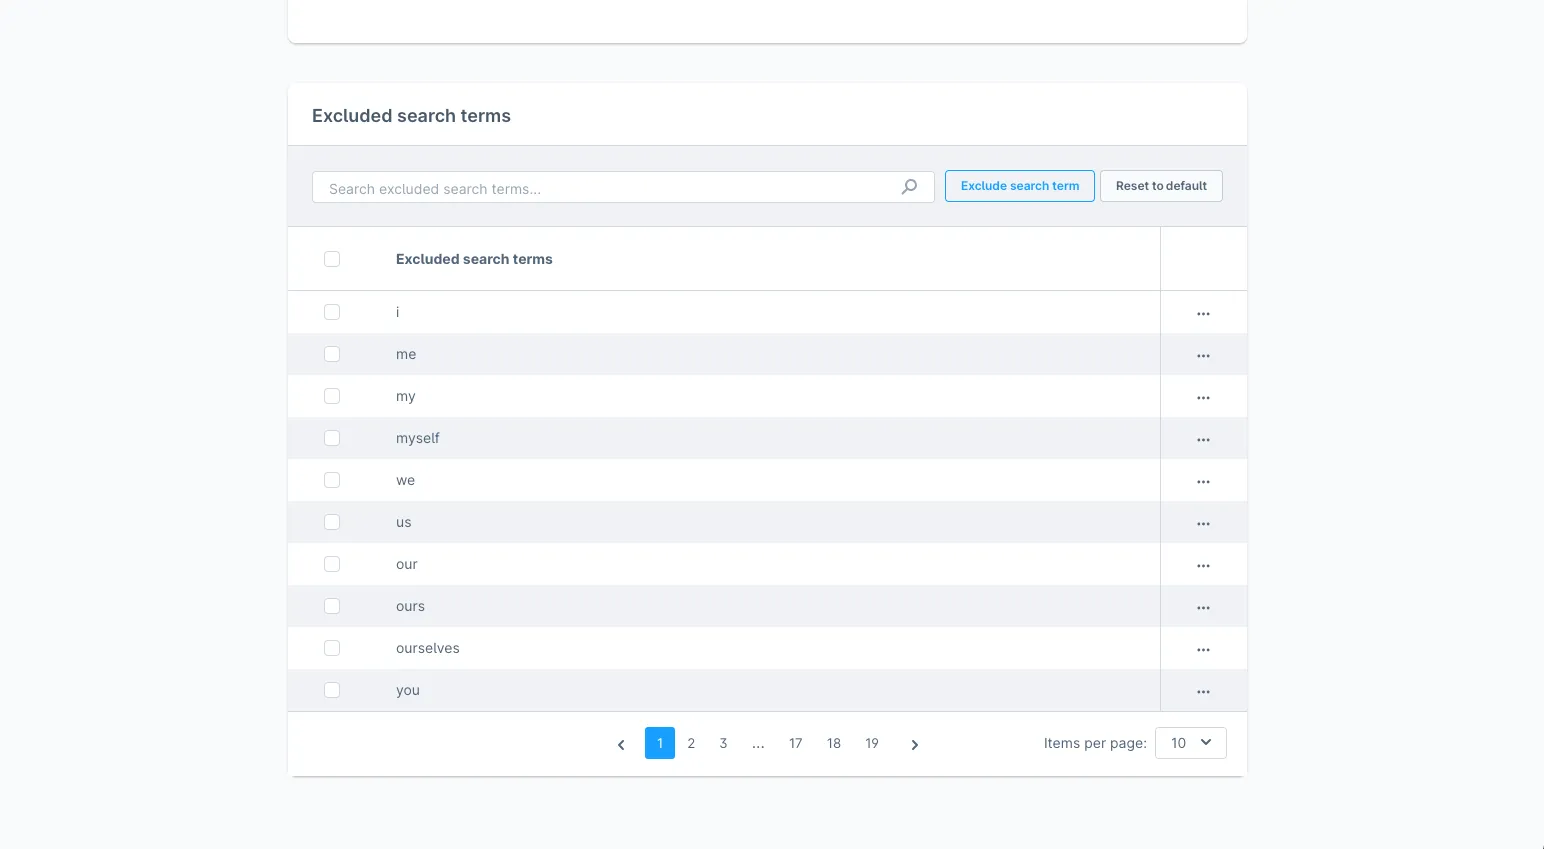Tick the checkbox beside 'ours'
Image resolution: width=1544 pixels, height=849 pixels.
(x=332, y=606)
